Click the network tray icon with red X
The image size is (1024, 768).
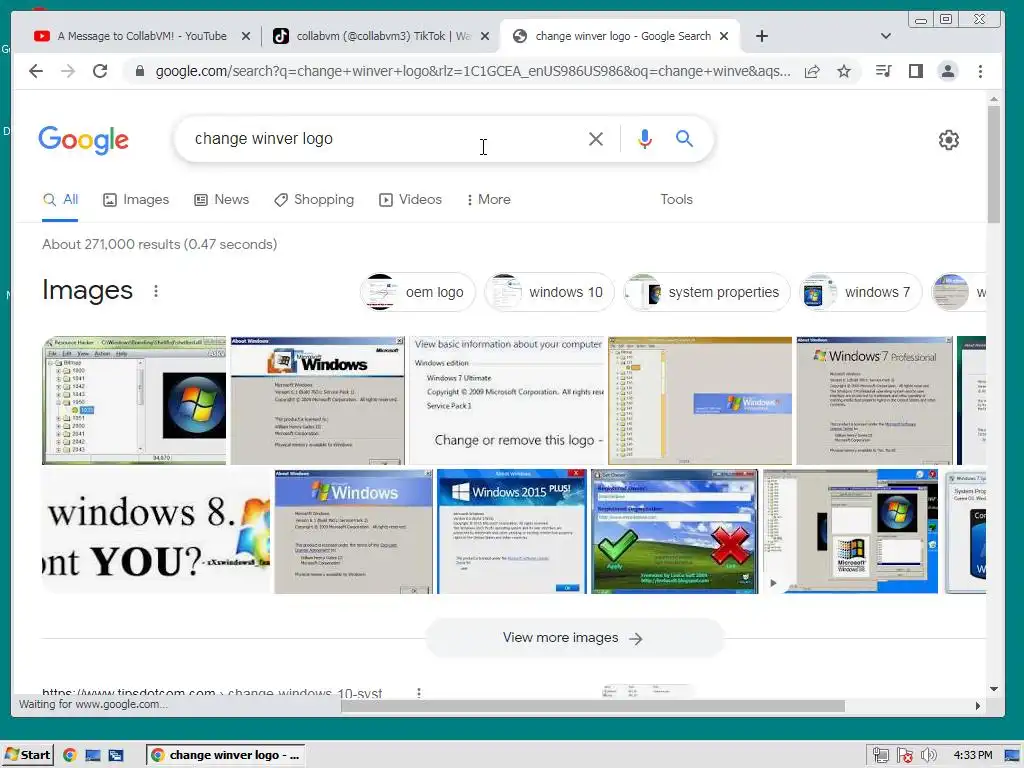[x=904, y=756]
